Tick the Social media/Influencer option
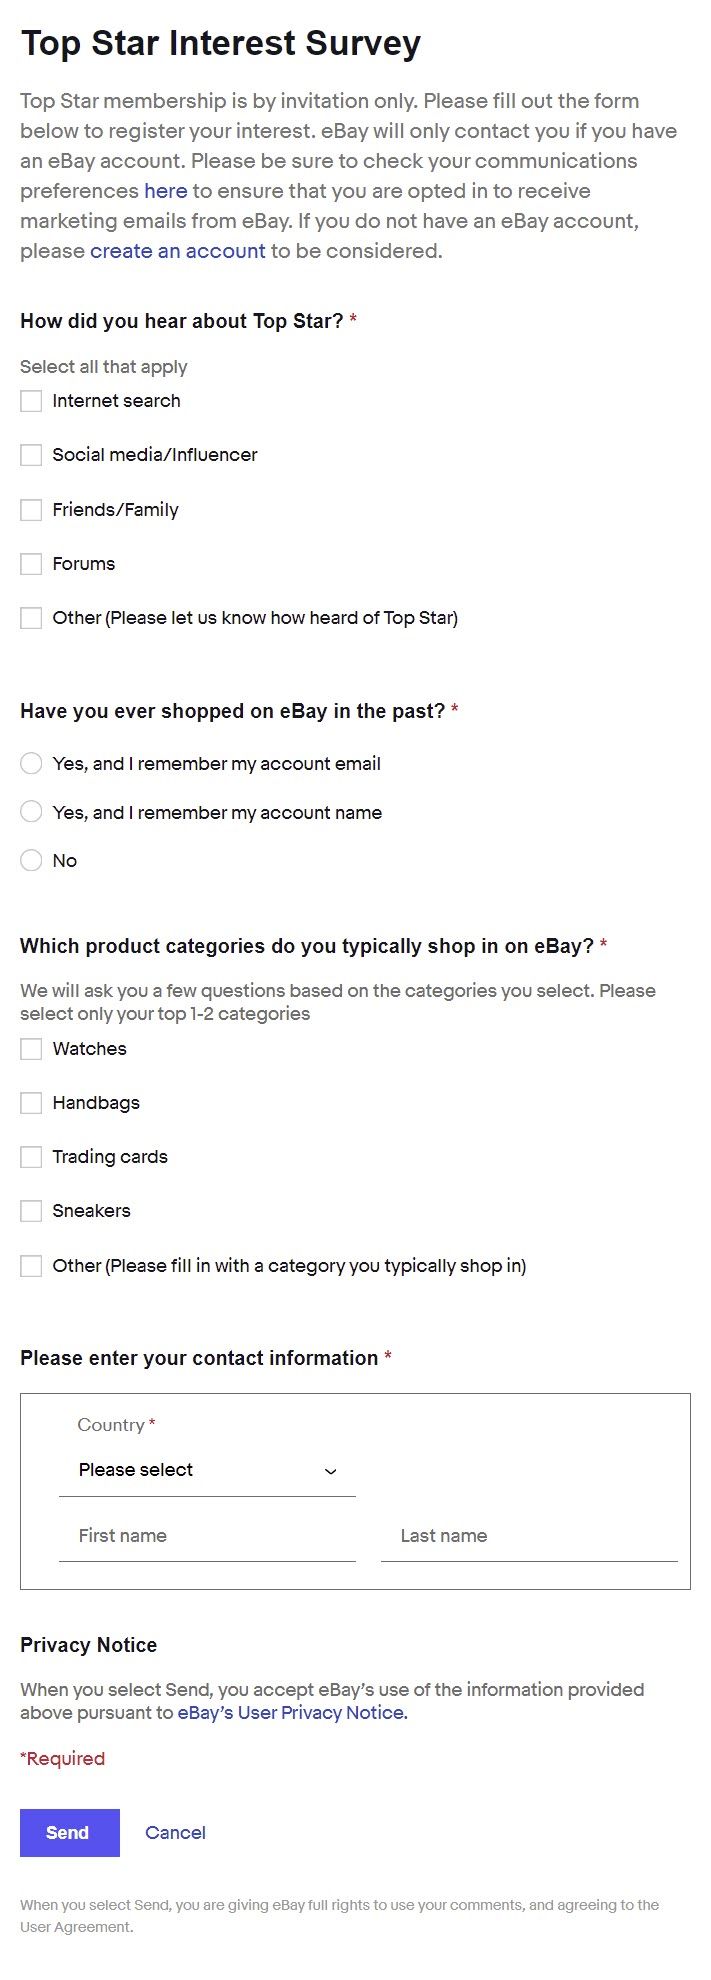The width and height of the screenshot is (711, 1980). coord(31,455)
